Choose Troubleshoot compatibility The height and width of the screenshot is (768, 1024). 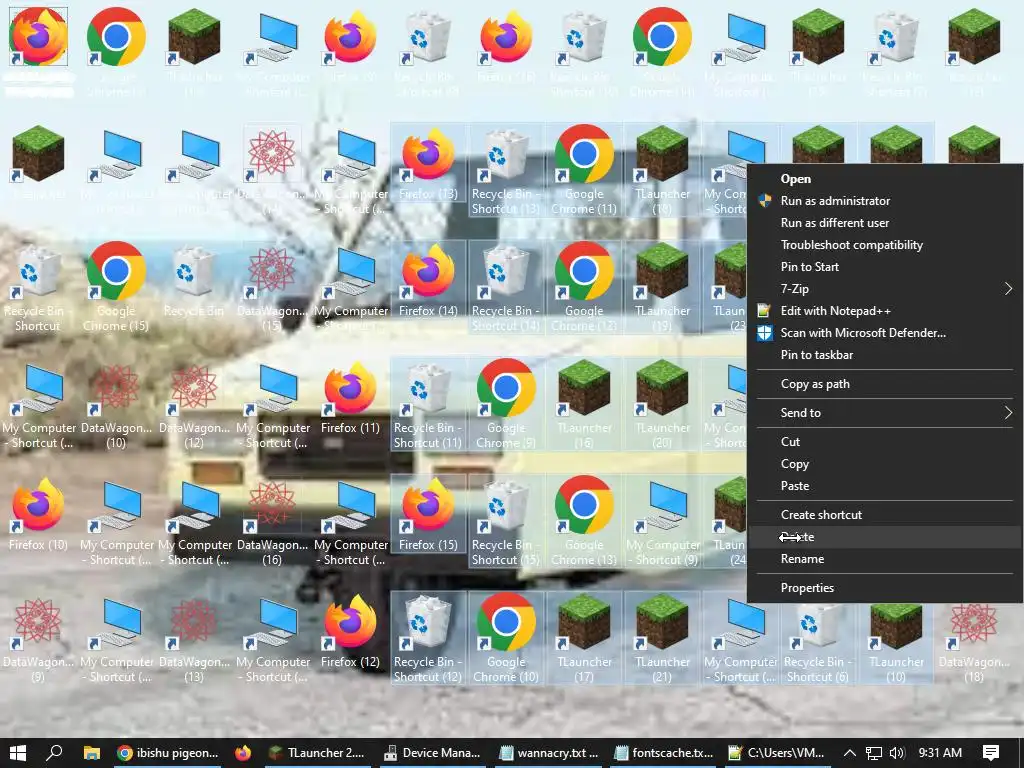point(885,245)
